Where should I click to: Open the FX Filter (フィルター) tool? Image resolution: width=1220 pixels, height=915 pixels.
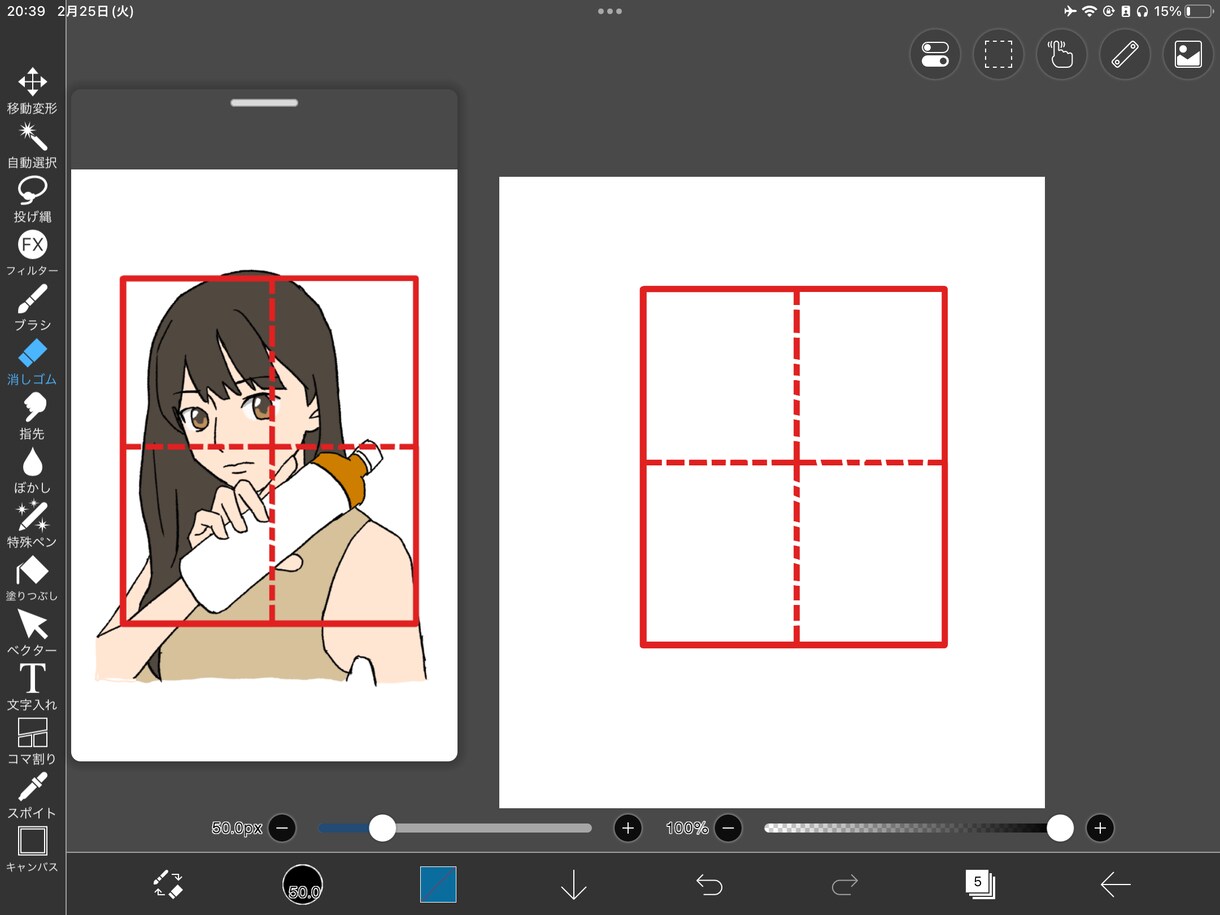coord(32,253)
